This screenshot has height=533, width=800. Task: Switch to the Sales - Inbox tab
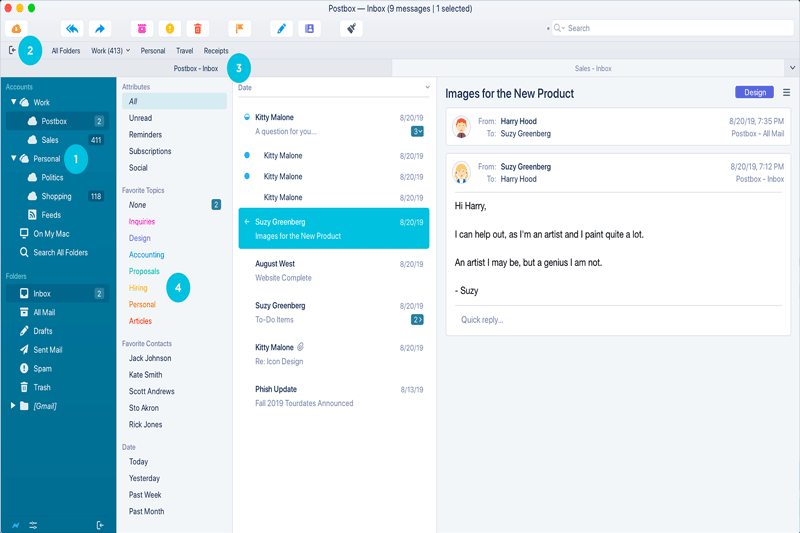click(592, 68)
